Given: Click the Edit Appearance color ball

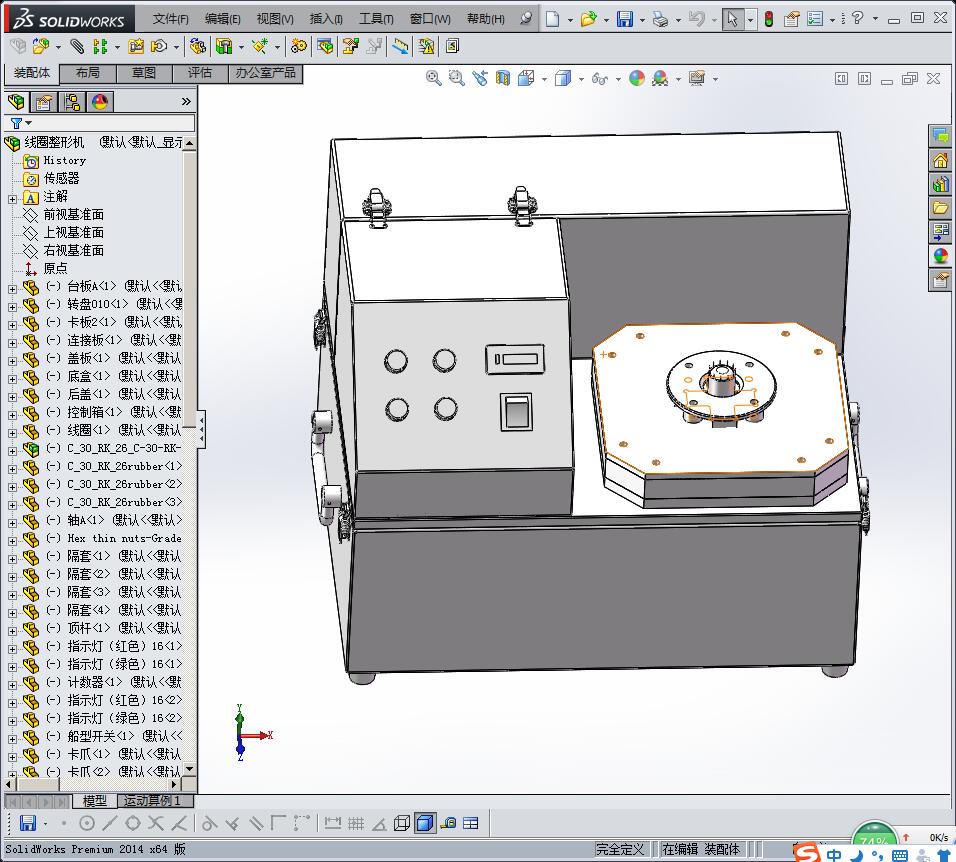Looking at the screenshot, I should pos(637,78).
